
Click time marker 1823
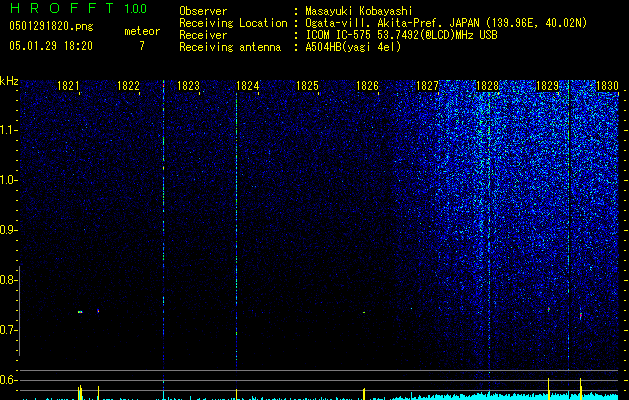pyautogui.click(x=188, y=86)
